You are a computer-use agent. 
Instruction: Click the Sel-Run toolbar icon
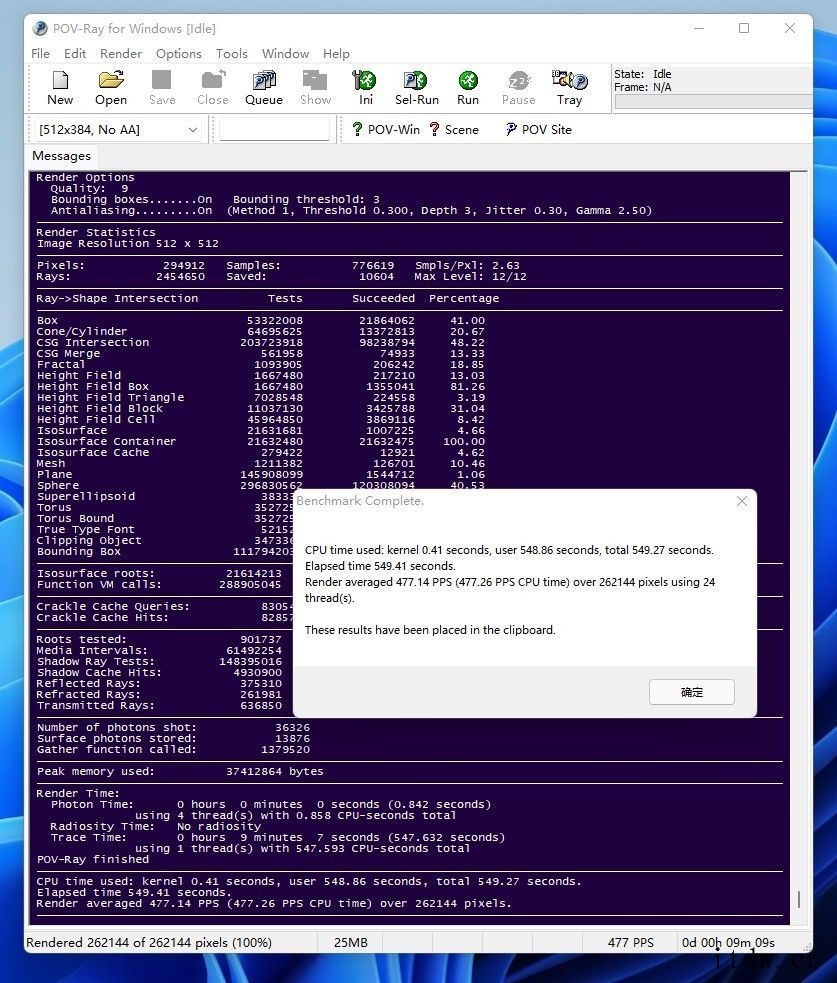[416, 88]
